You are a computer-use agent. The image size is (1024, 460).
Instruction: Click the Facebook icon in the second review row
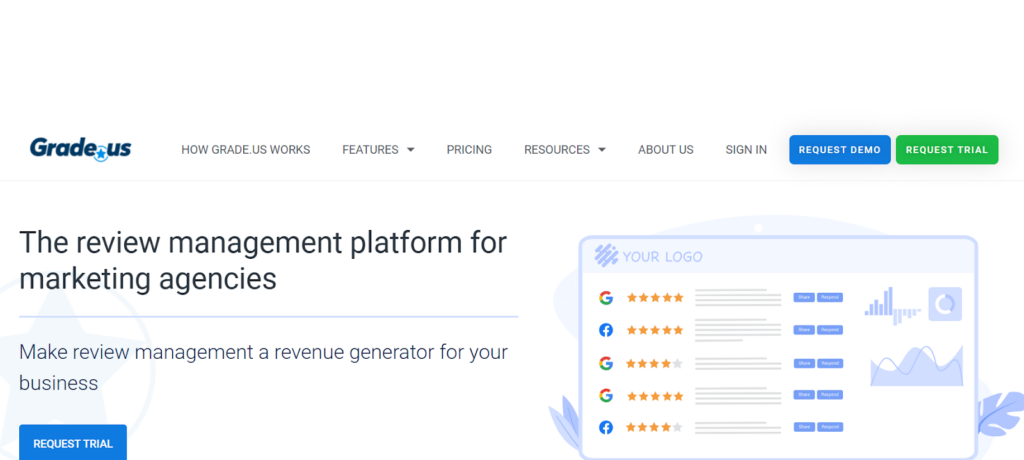click(x=606, y=330)
